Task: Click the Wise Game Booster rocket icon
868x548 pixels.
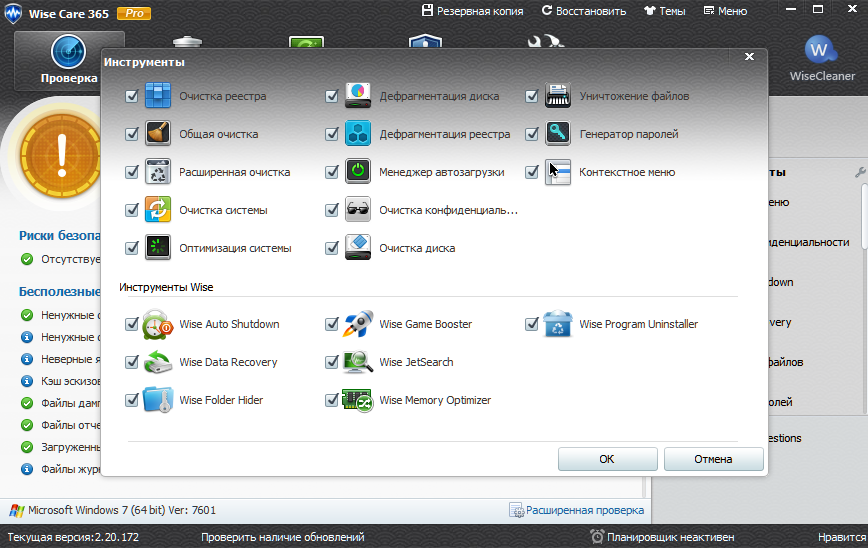Action: coord(358,324)
